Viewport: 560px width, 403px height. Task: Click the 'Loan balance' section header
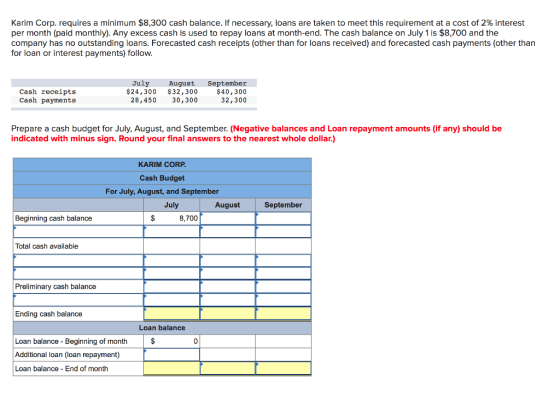[x=162, y=328]
